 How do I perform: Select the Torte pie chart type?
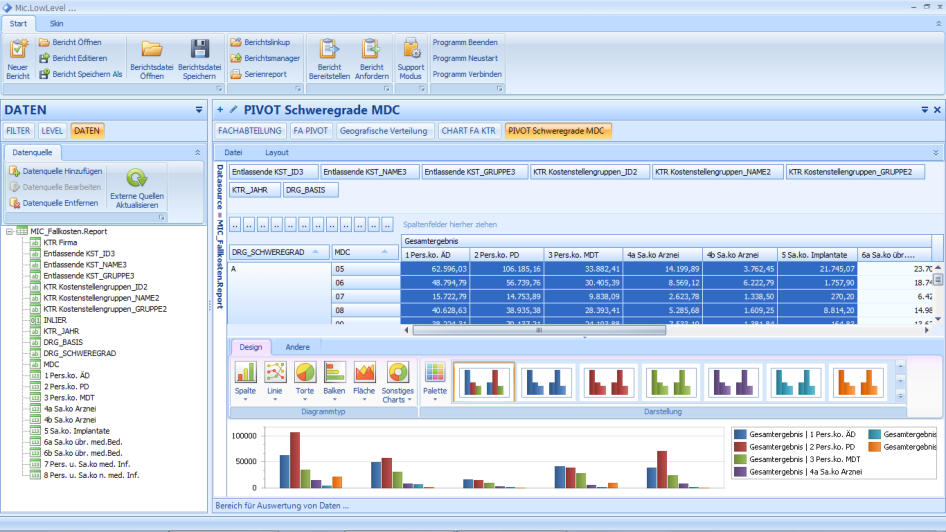click(x=305, y=373)
